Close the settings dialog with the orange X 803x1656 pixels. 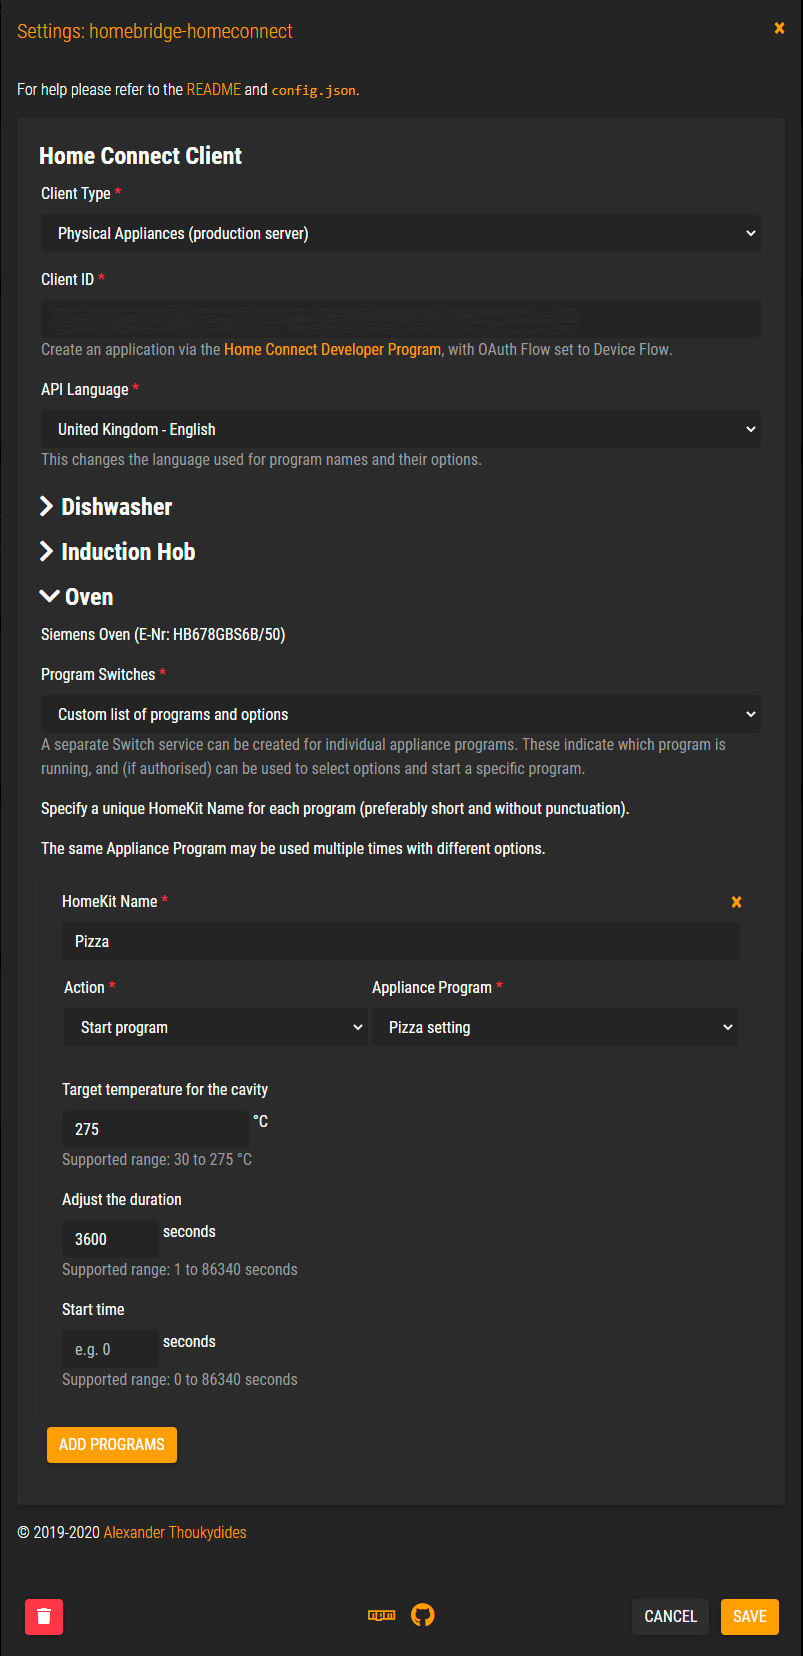(x=779, y=28)
